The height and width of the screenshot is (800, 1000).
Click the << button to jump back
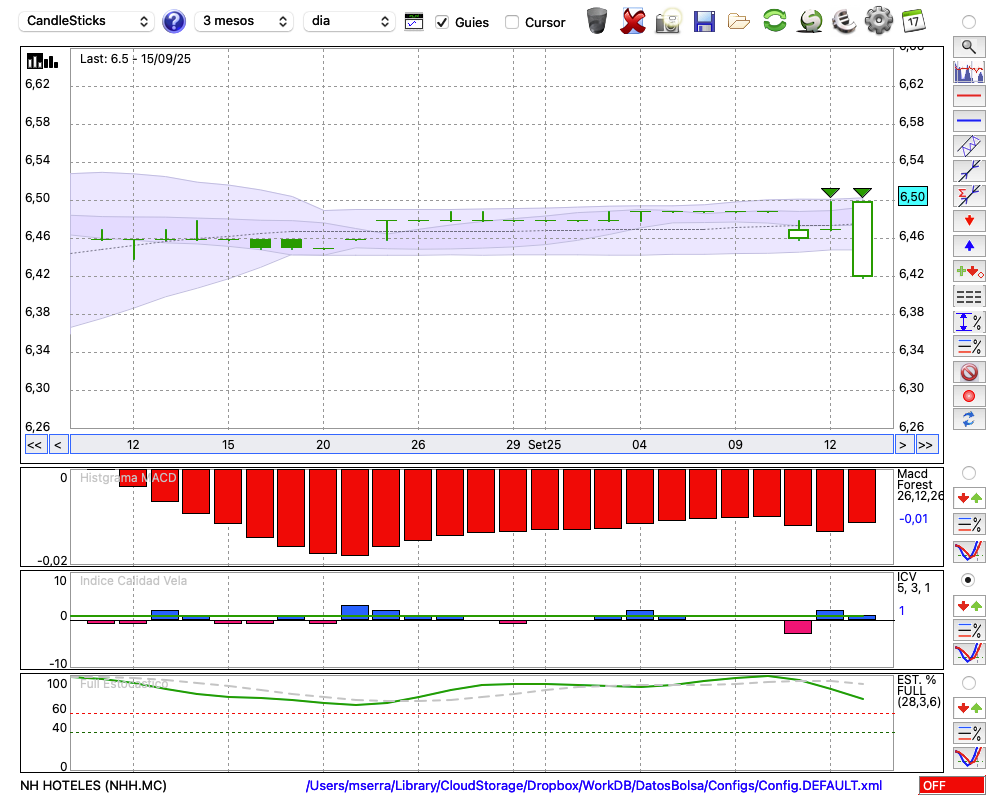[x=34, y=445]
